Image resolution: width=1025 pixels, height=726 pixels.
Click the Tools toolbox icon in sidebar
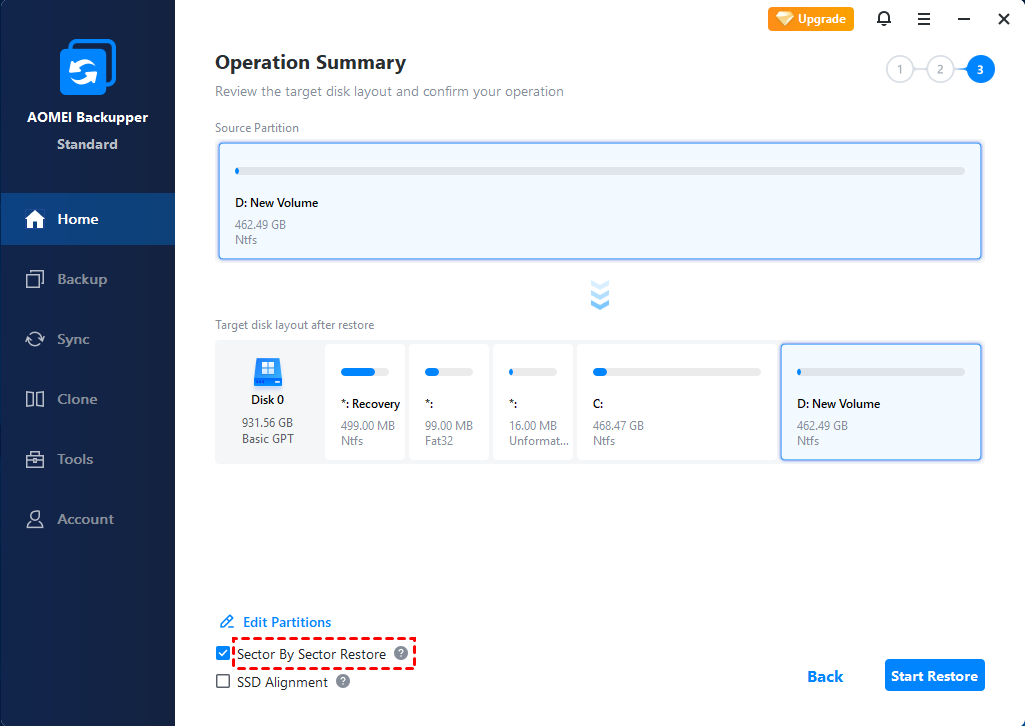point(35,459)
